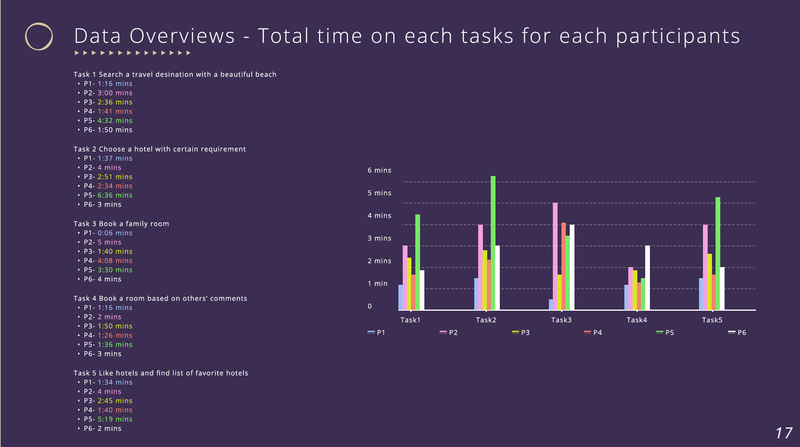Click 'P3- 2:45 mins' entry

click(x=108, y=401)
